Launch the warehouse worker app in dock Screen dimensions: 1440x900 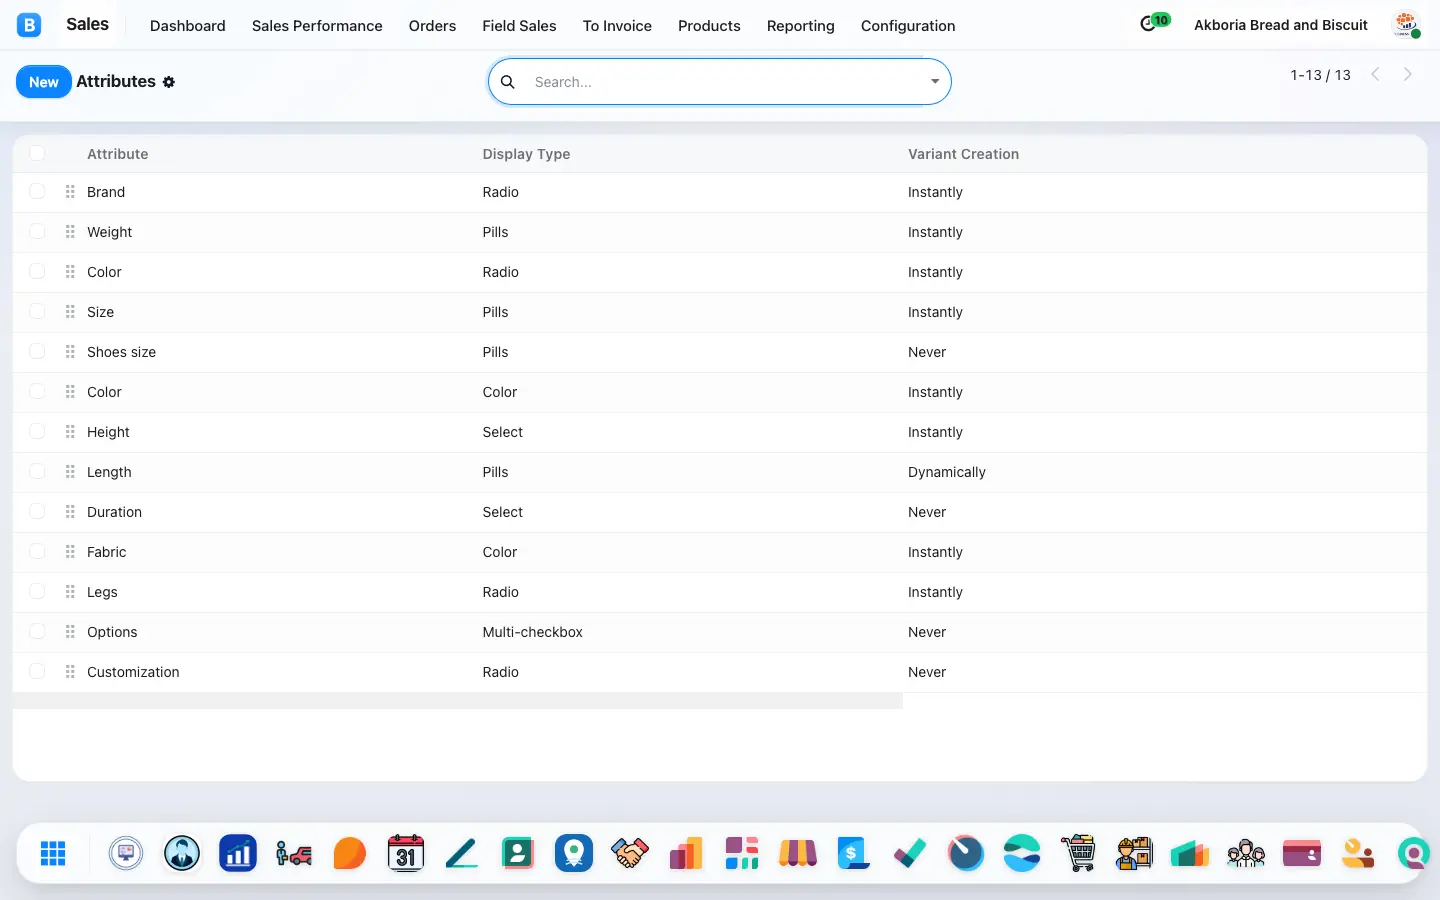(1134, 853)
